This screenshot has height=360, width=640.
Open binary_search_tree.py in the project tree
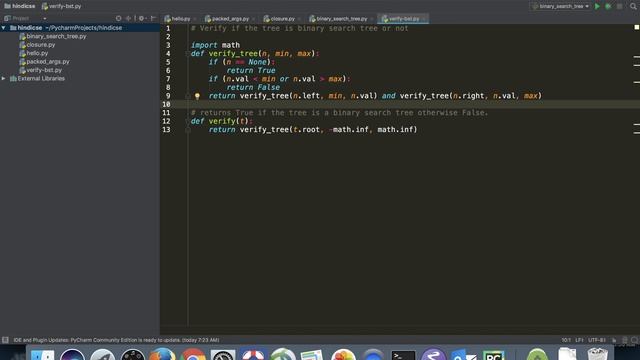tap(53, 36)
